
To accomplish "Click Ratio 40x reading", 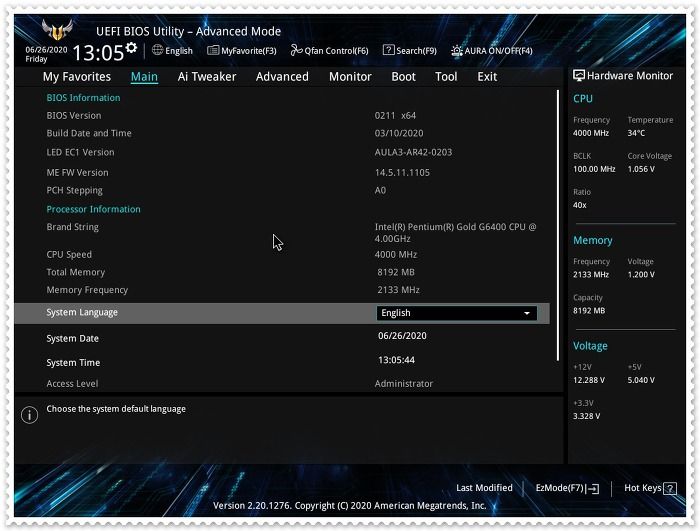I will click(x=579, y=205).
